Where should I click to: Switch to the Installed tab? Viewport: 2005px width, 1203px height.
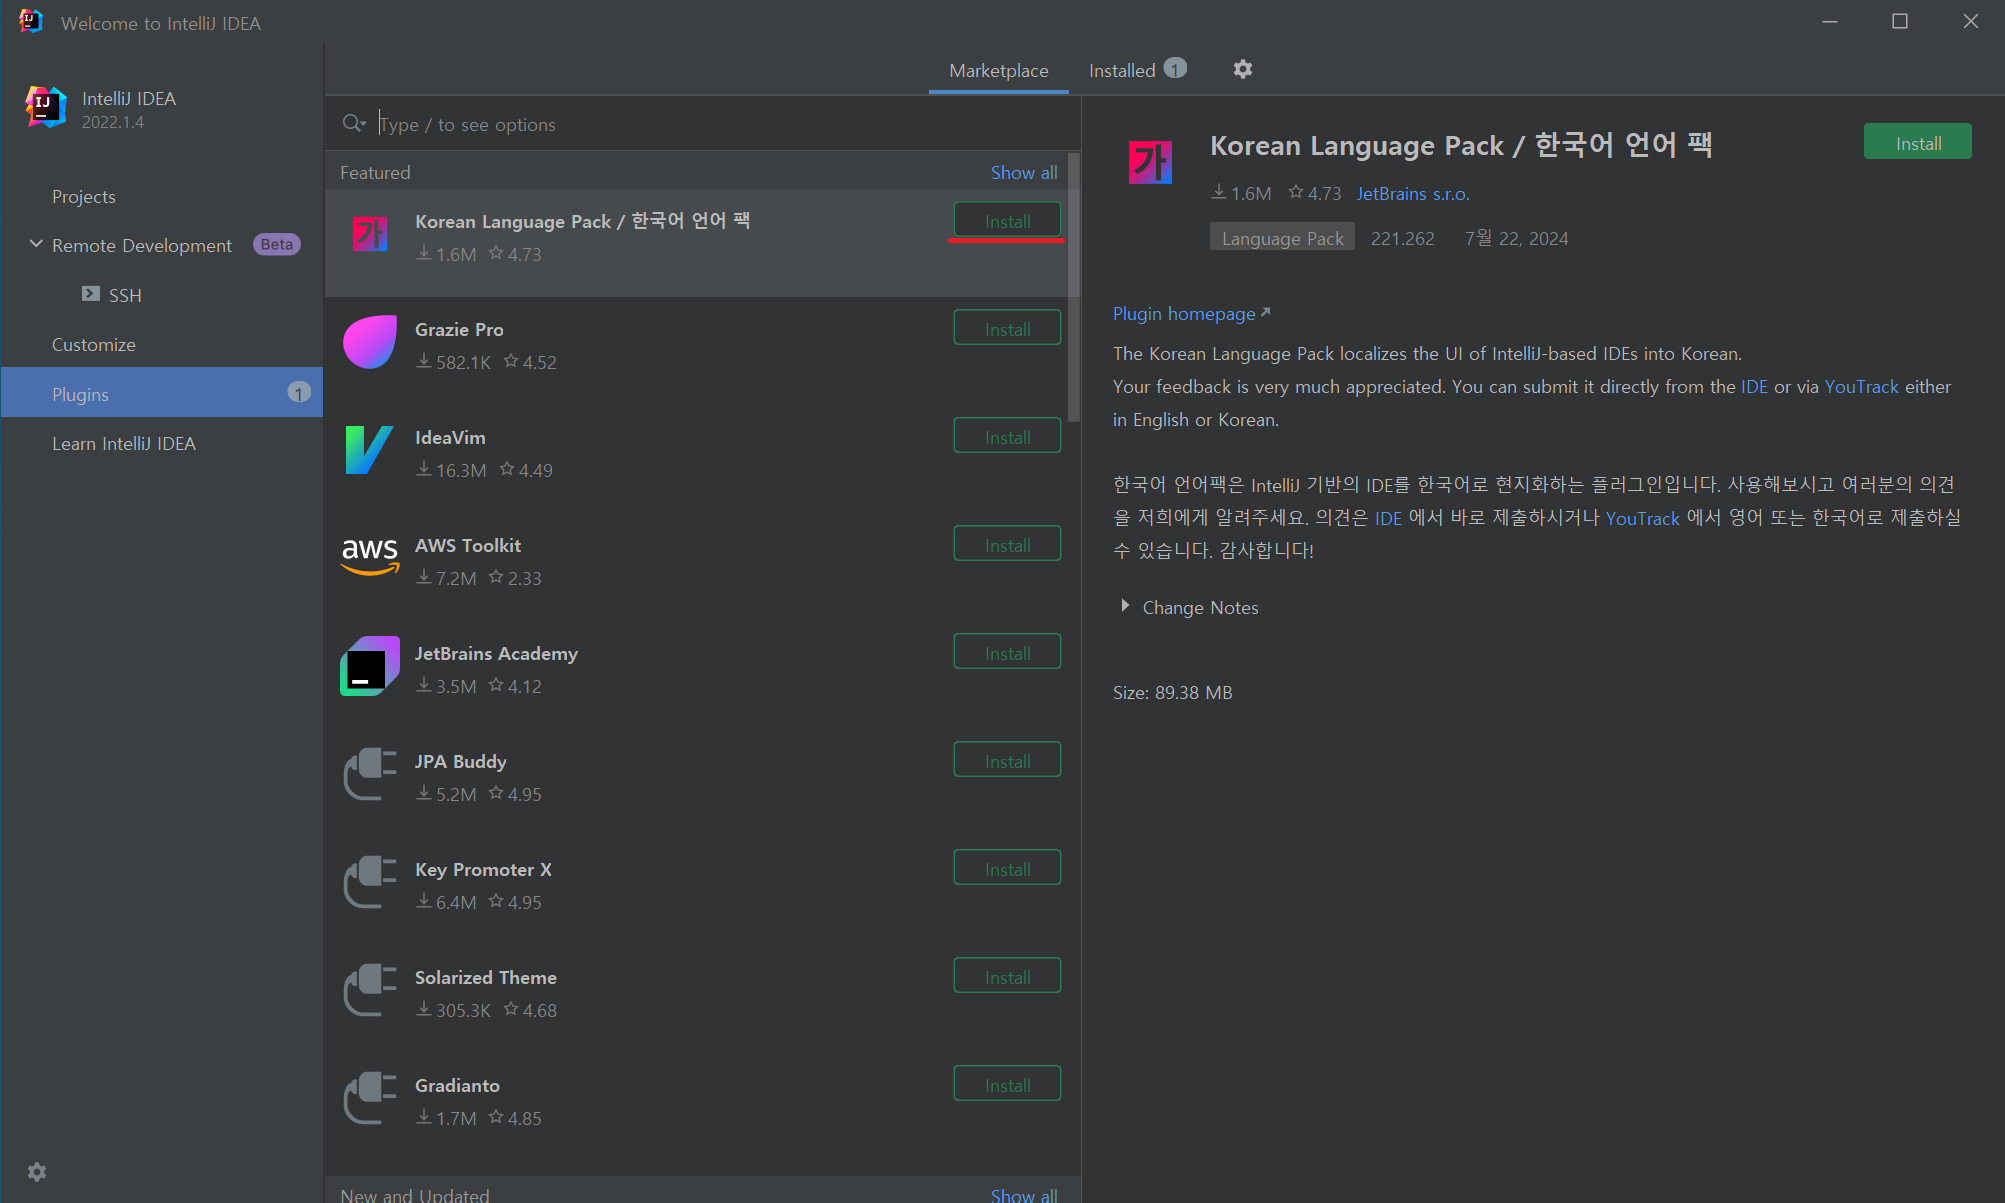(x=1122, y=70)
